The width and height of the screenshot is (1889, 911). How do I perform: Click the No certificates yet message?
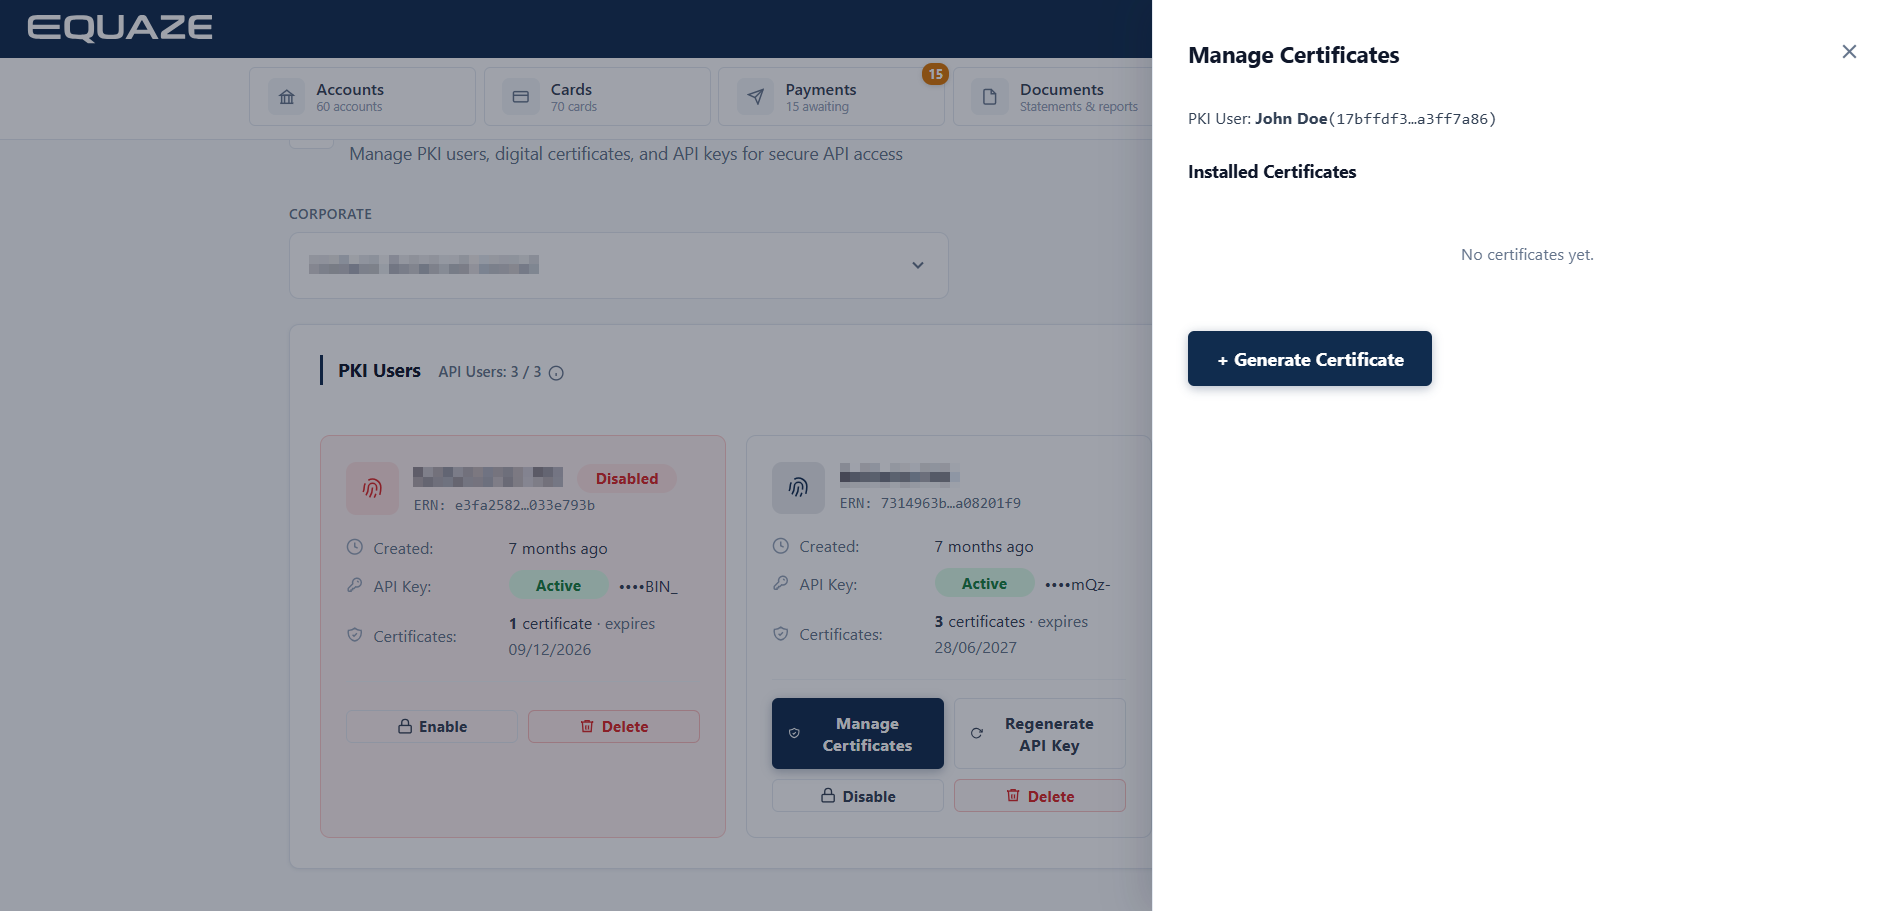1527,255
